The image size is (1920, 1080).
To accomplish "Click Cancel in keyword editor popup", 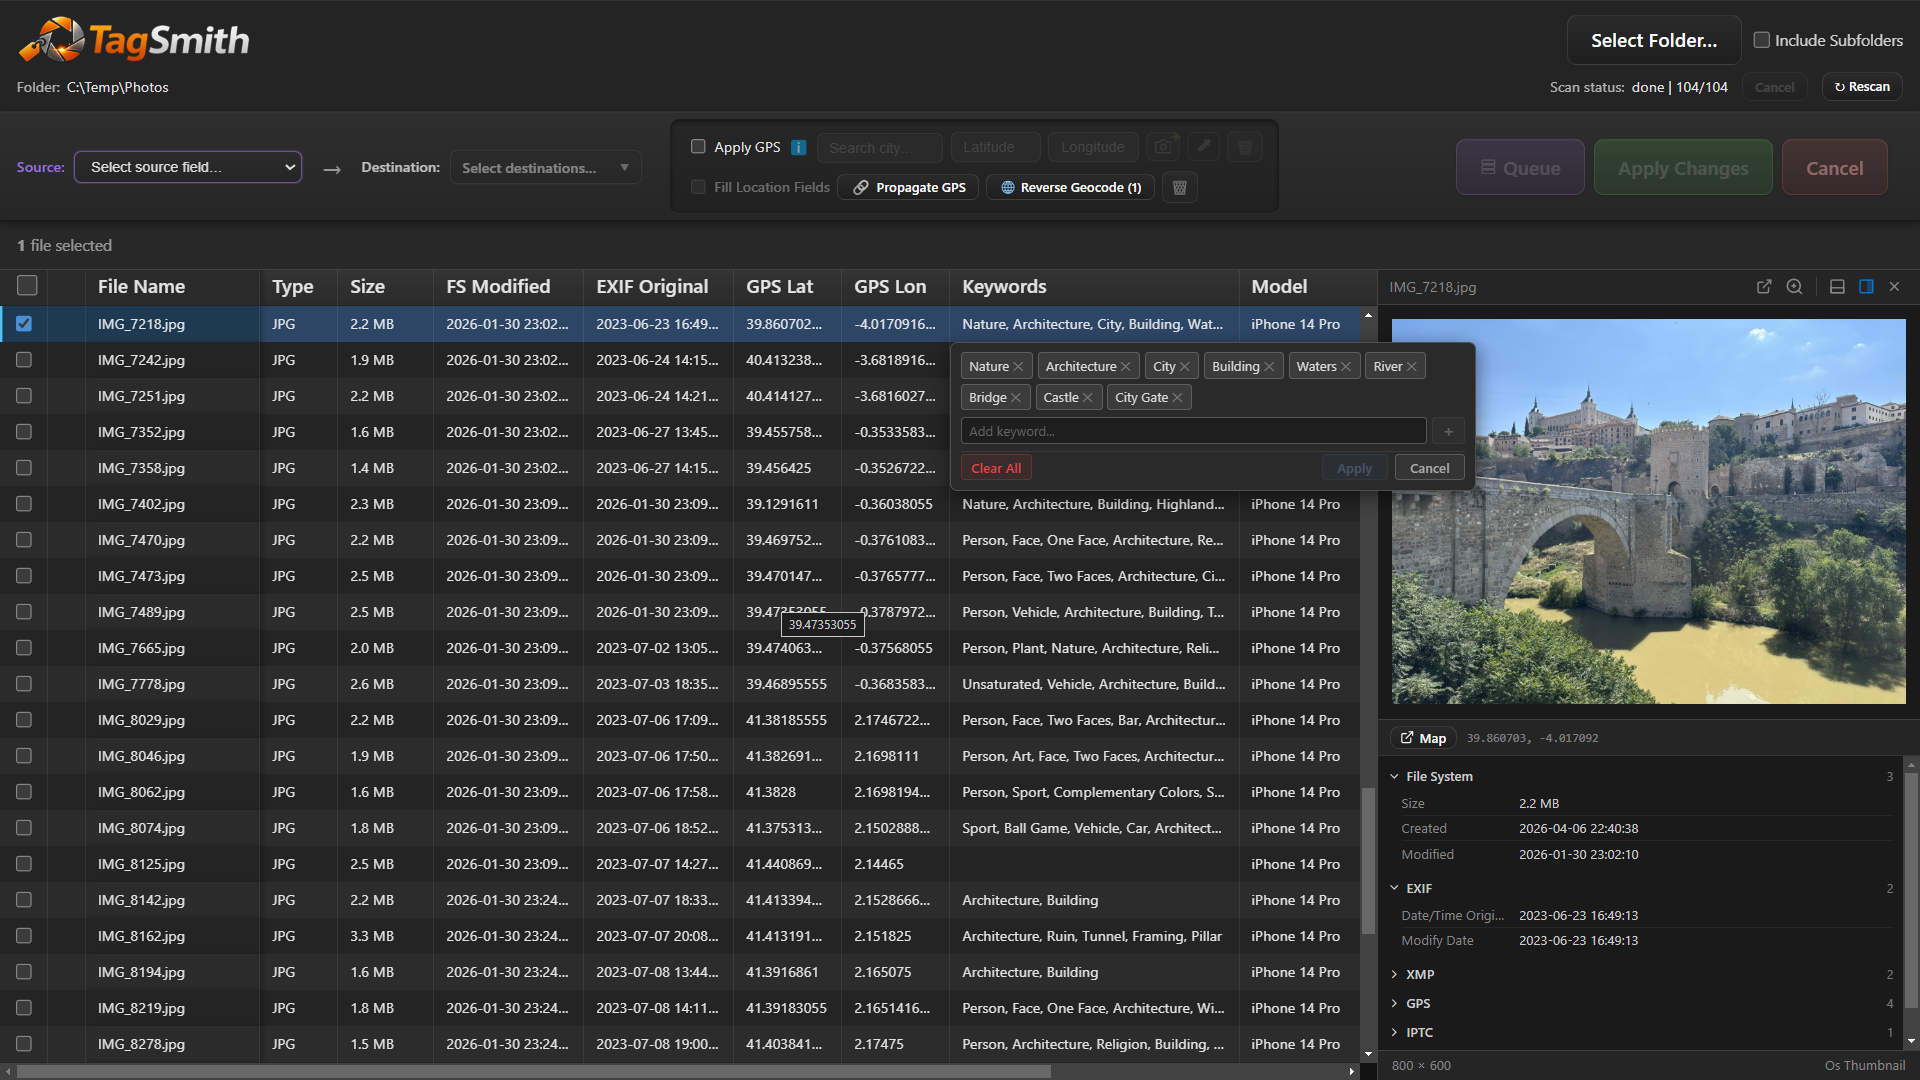I will [x=1429, y=468].
